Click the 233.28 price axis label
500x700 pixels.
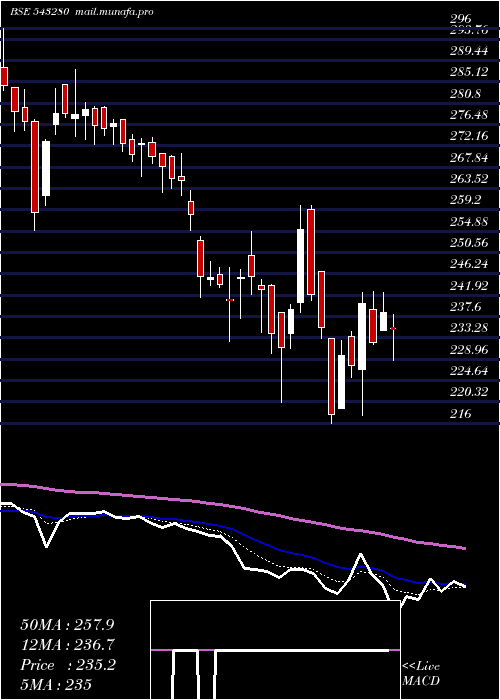[469, 328]
